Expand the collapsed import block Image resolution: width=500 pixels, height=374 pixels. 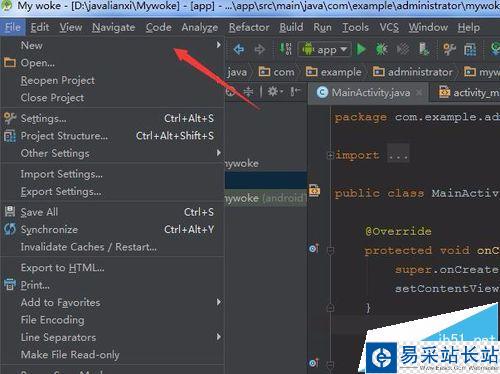(330, 155)
